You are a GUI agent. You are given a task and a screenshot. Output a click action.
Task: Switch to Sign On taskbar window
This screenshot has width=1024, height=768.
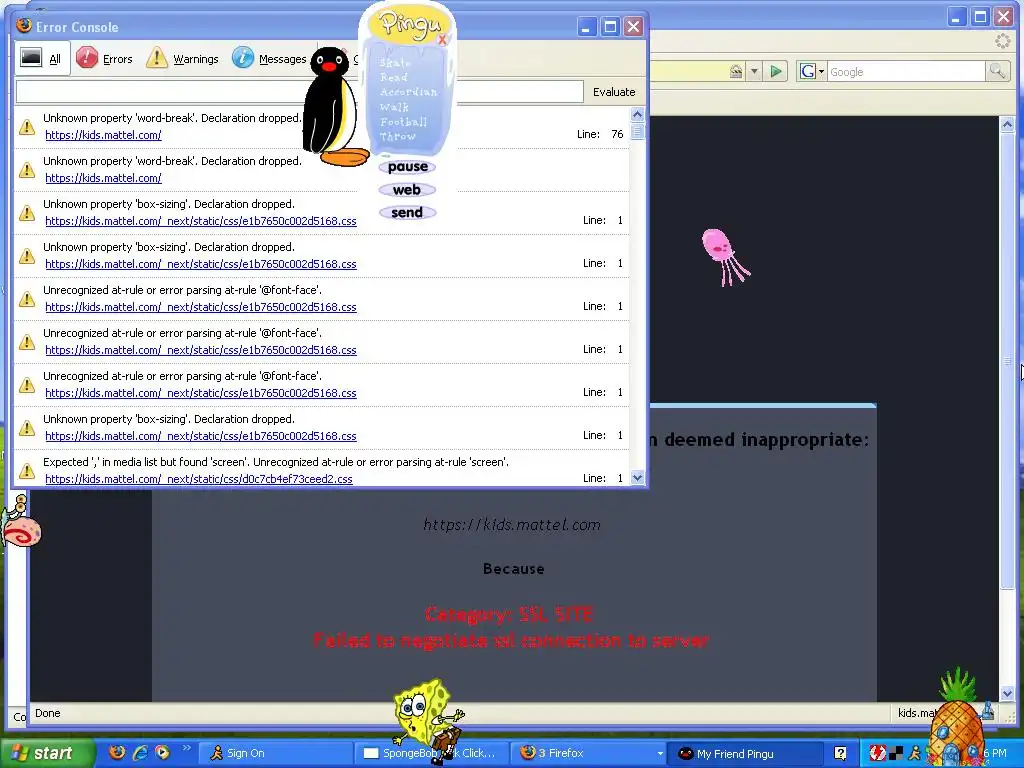click(x=274, y=753)
